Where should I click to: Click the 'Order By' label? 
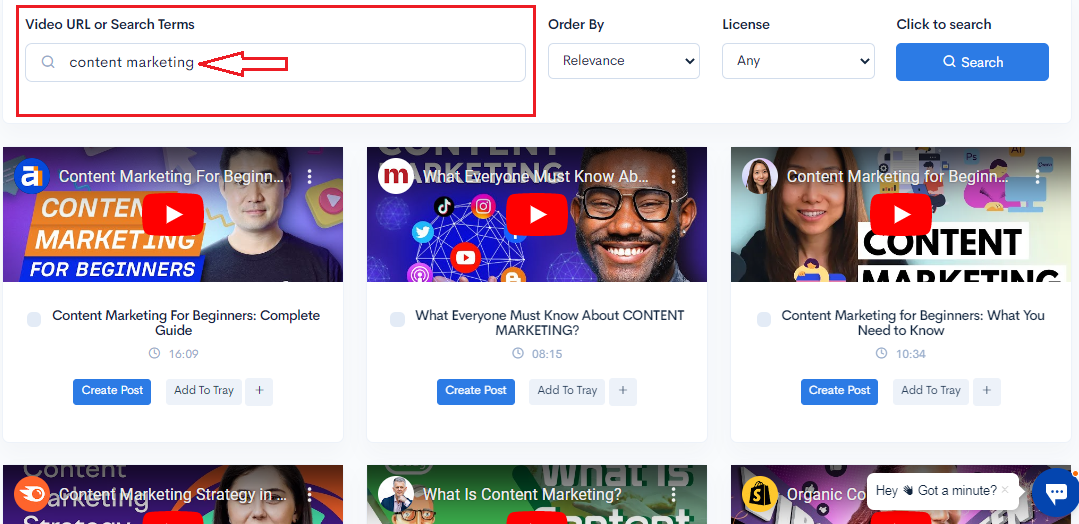coord(576,24)
